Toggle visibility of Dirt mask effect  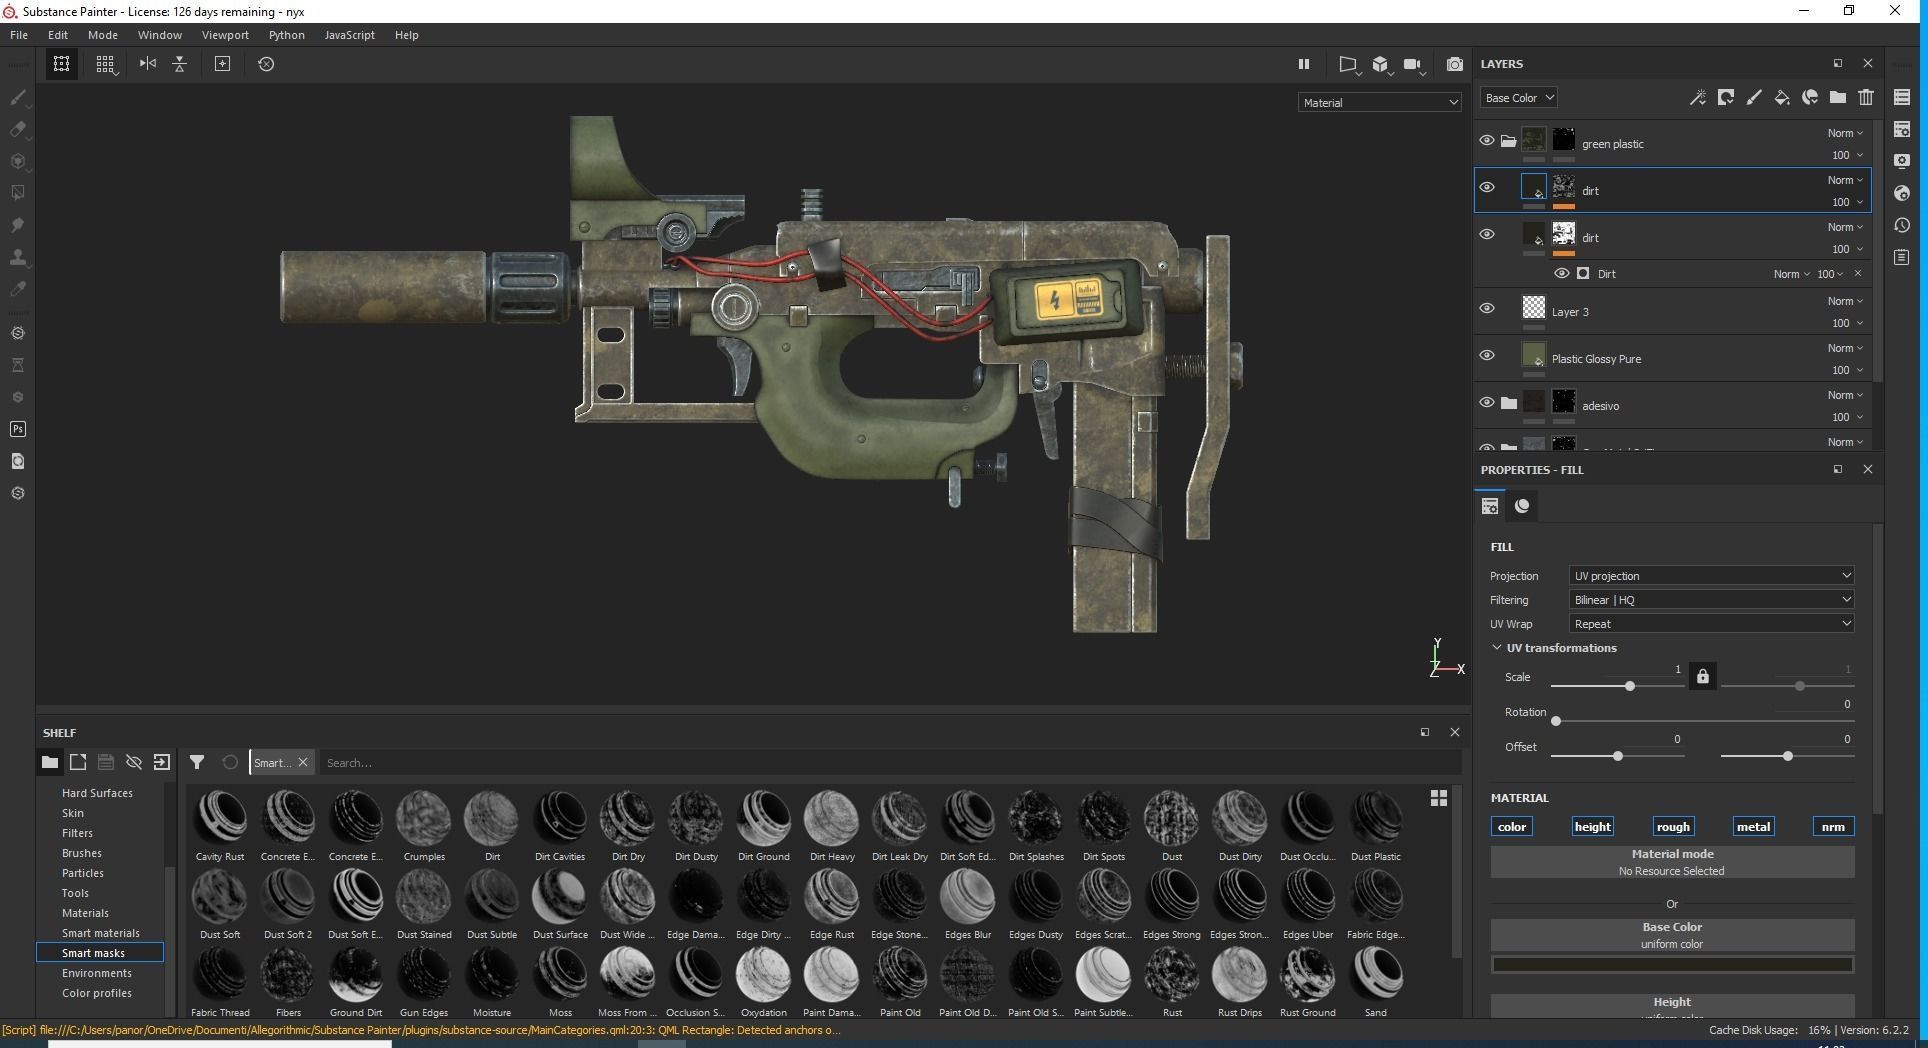pyautogui.click(x=1561, y=273)
